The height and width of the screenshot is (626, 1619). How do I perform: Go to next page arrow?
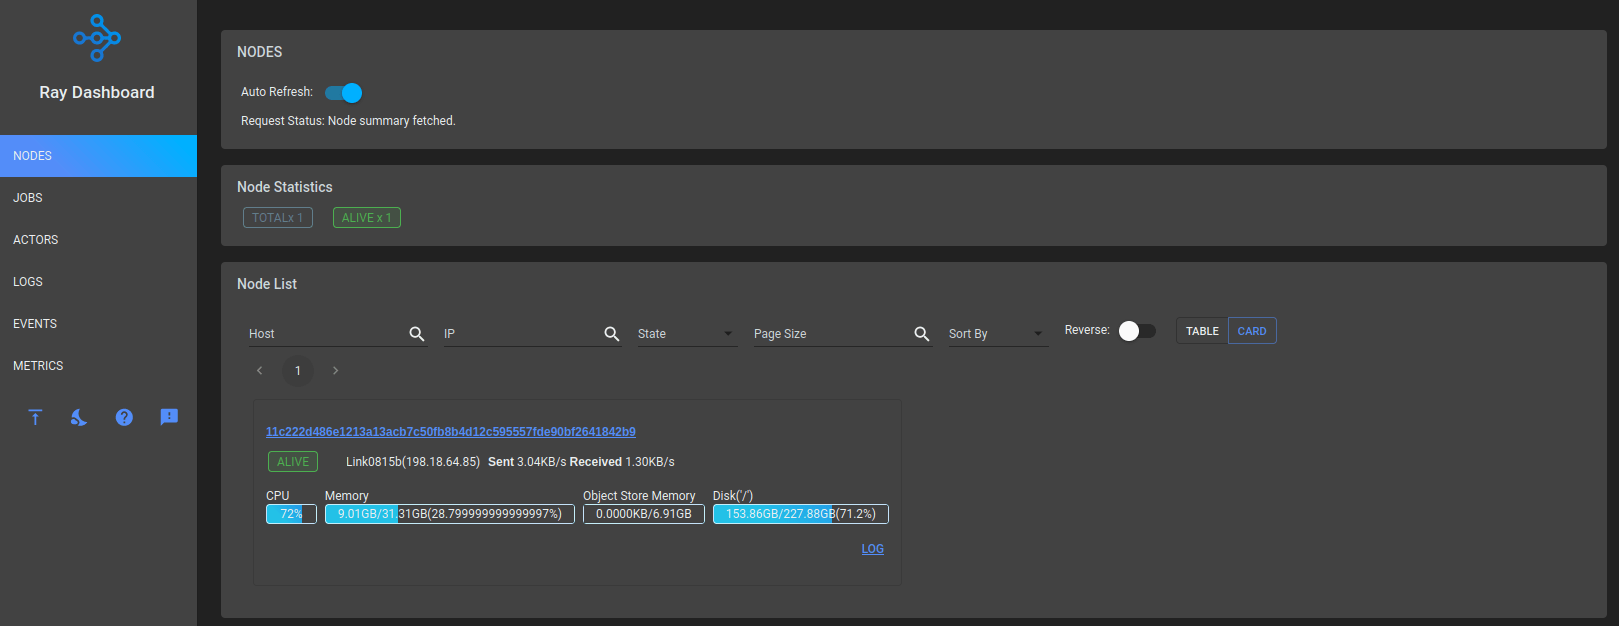pyautogui.click(x=335, y=371)
